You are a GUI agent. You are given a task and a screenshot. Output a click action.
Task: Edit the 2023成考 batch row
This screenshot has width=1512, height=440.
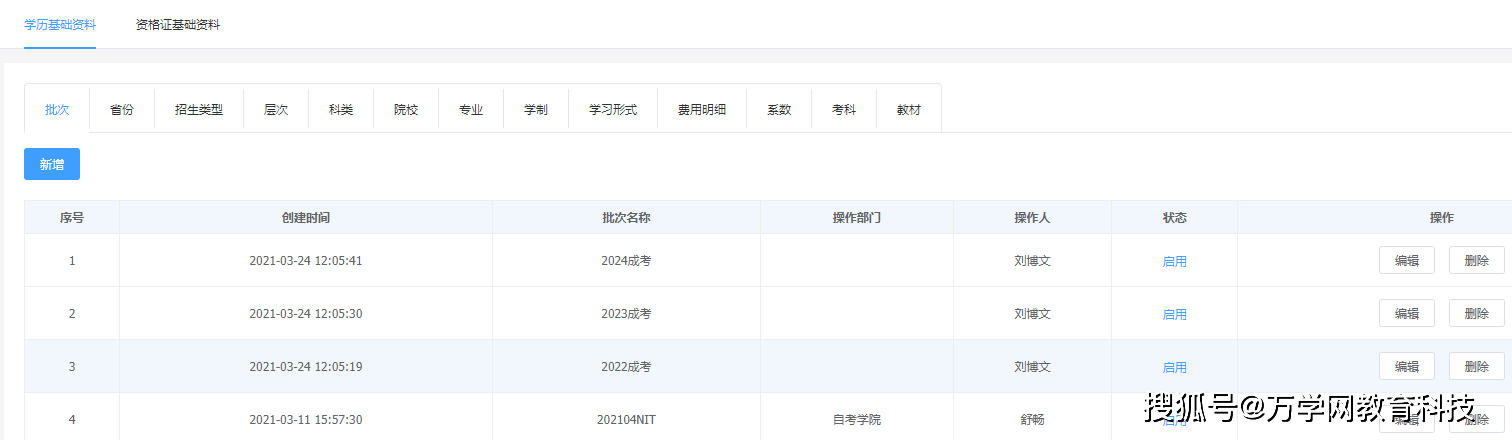pyautogui.click(x=1406, y=313)
